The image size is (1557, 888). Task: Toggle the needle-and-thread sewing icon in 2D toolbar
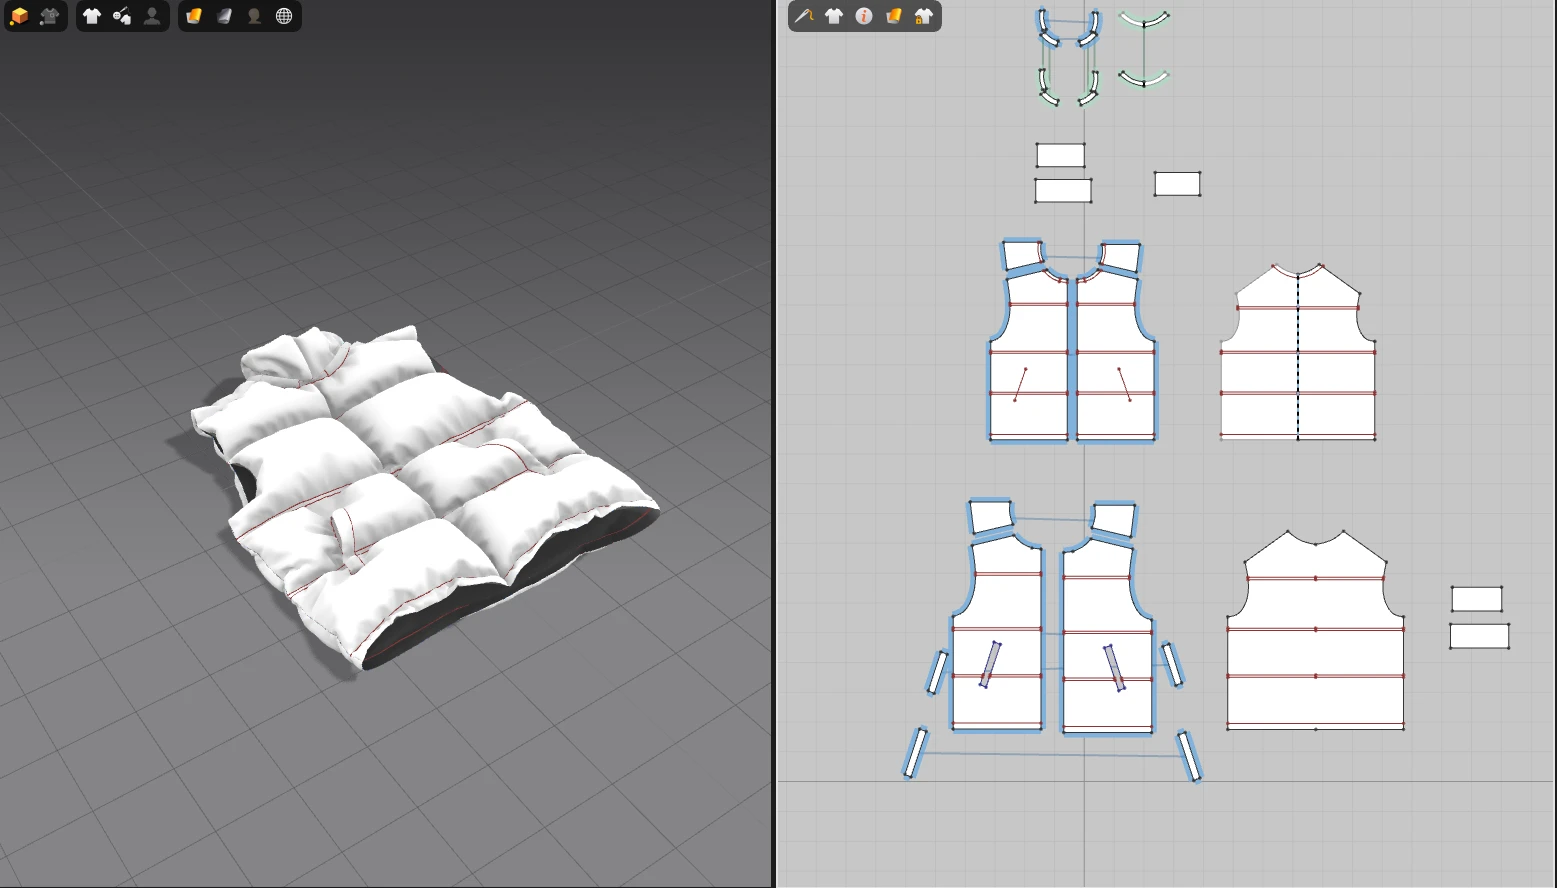pyautogui.click(x=804, y=16)
